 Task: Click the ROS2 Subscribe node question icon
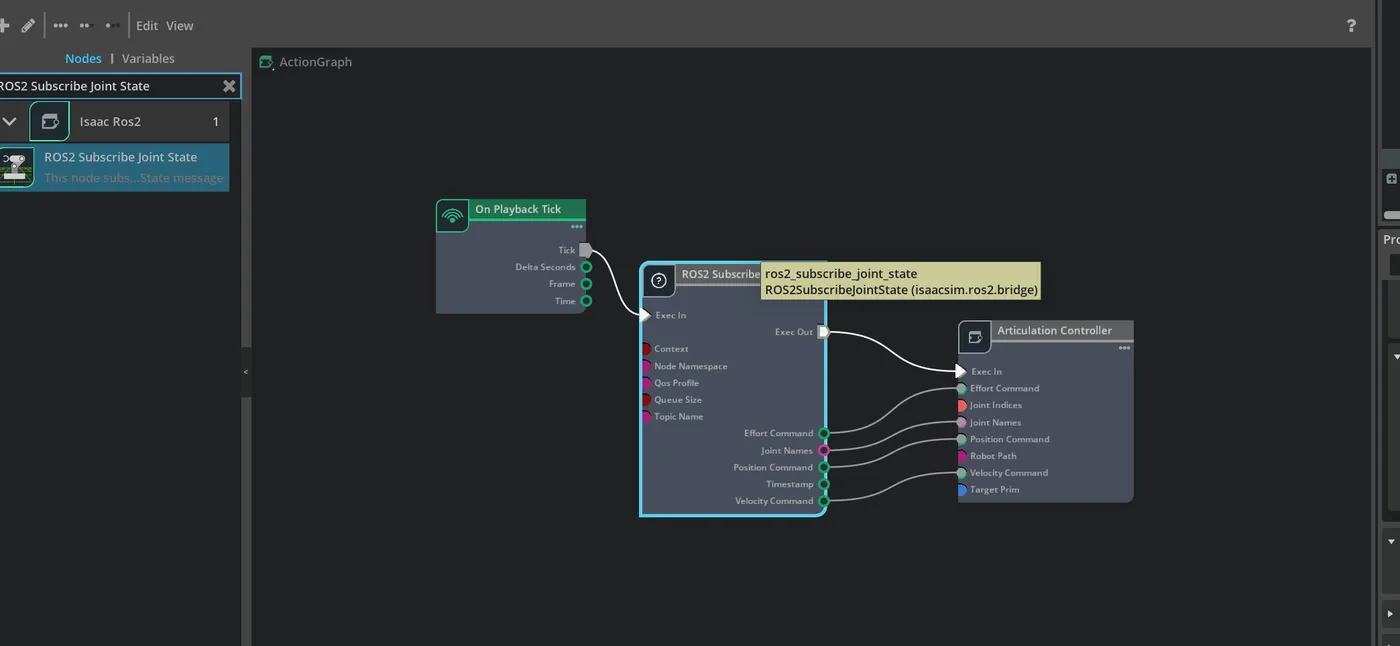tap(658, 280)
